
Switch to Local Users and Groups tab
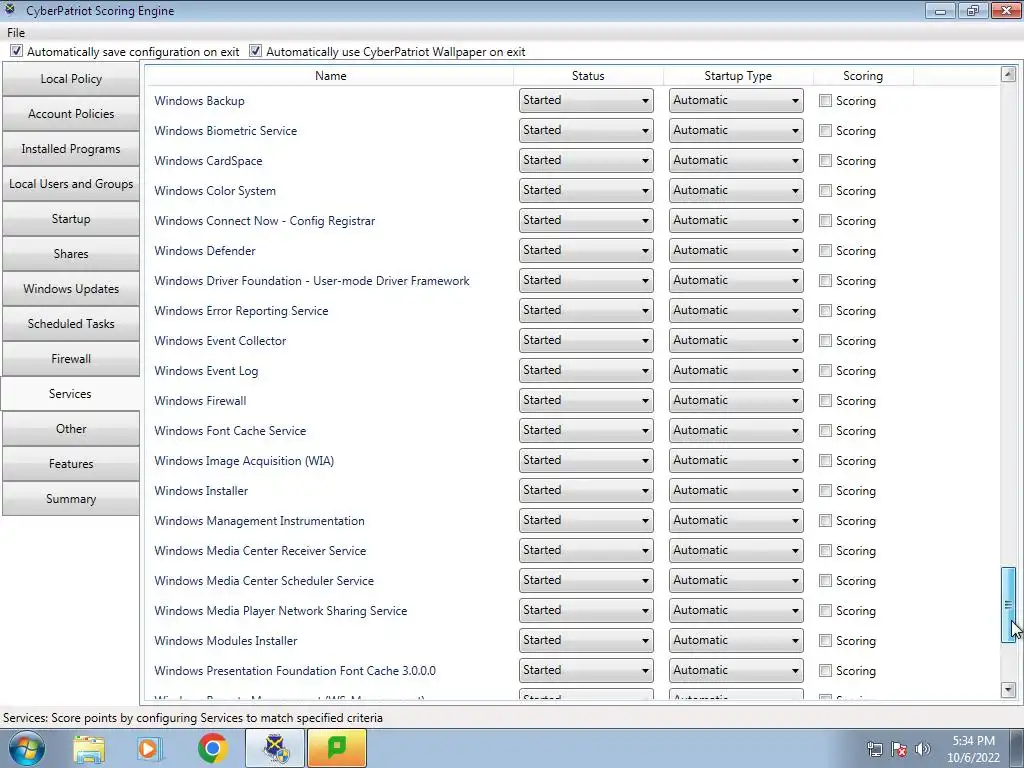coord(71,184)
